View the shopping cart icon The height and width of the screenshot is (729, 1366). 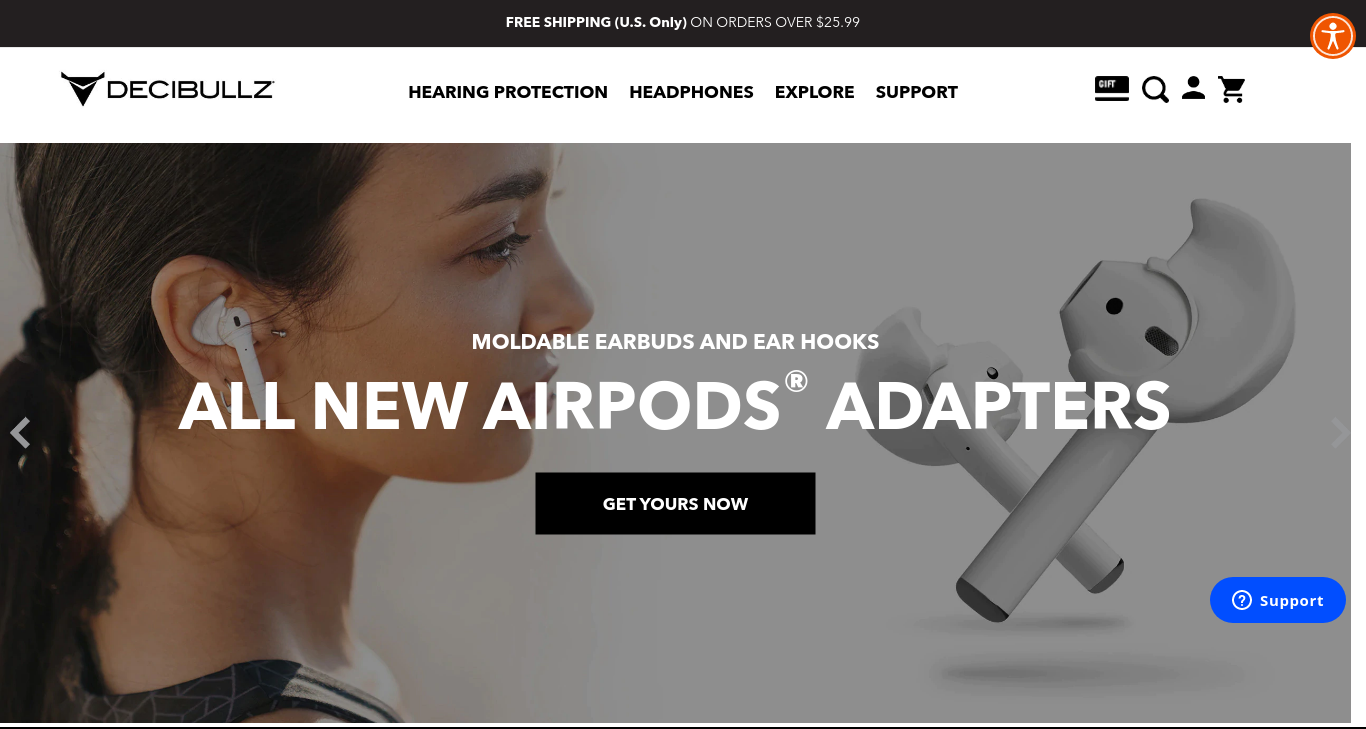(x=1232, y=90)
